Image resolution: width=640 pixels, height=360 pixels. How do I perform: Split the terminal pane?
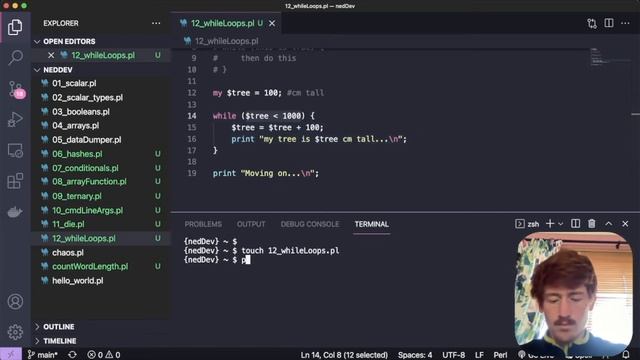point(575,224)
